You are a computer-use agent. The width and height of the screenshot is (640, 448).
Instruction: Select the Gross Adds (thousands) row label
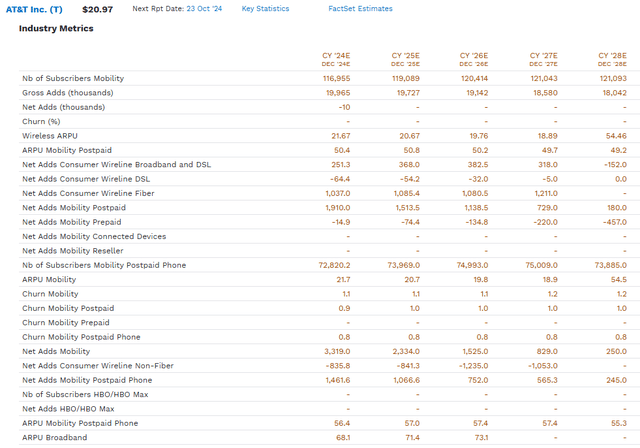click(x=67, y=92)
